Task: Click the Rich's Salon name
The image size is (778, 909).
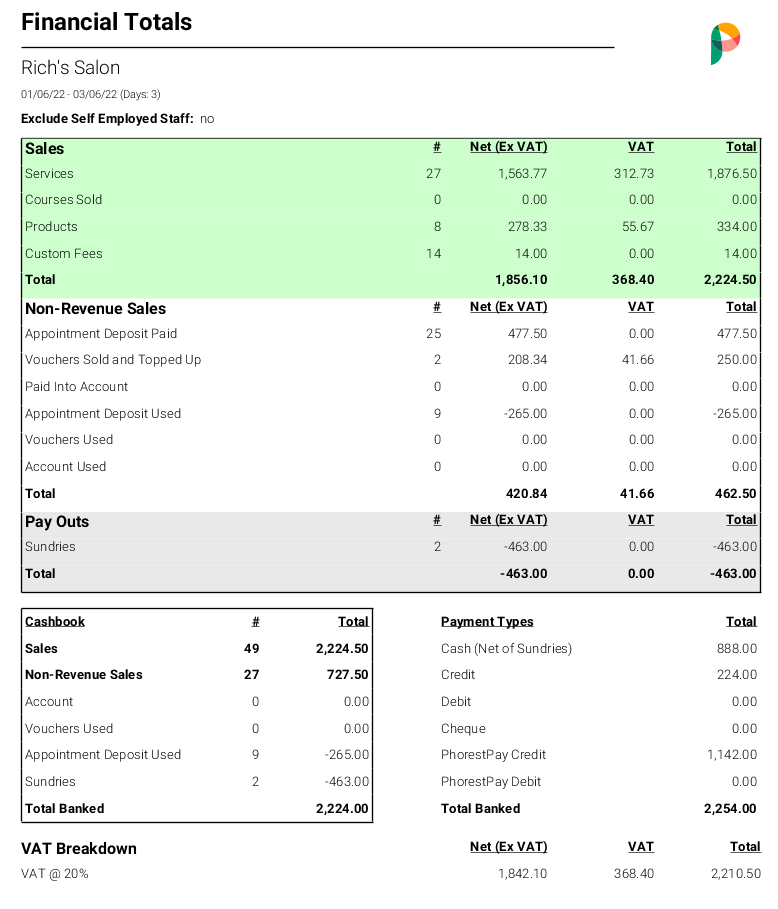Action: [71, 68]
